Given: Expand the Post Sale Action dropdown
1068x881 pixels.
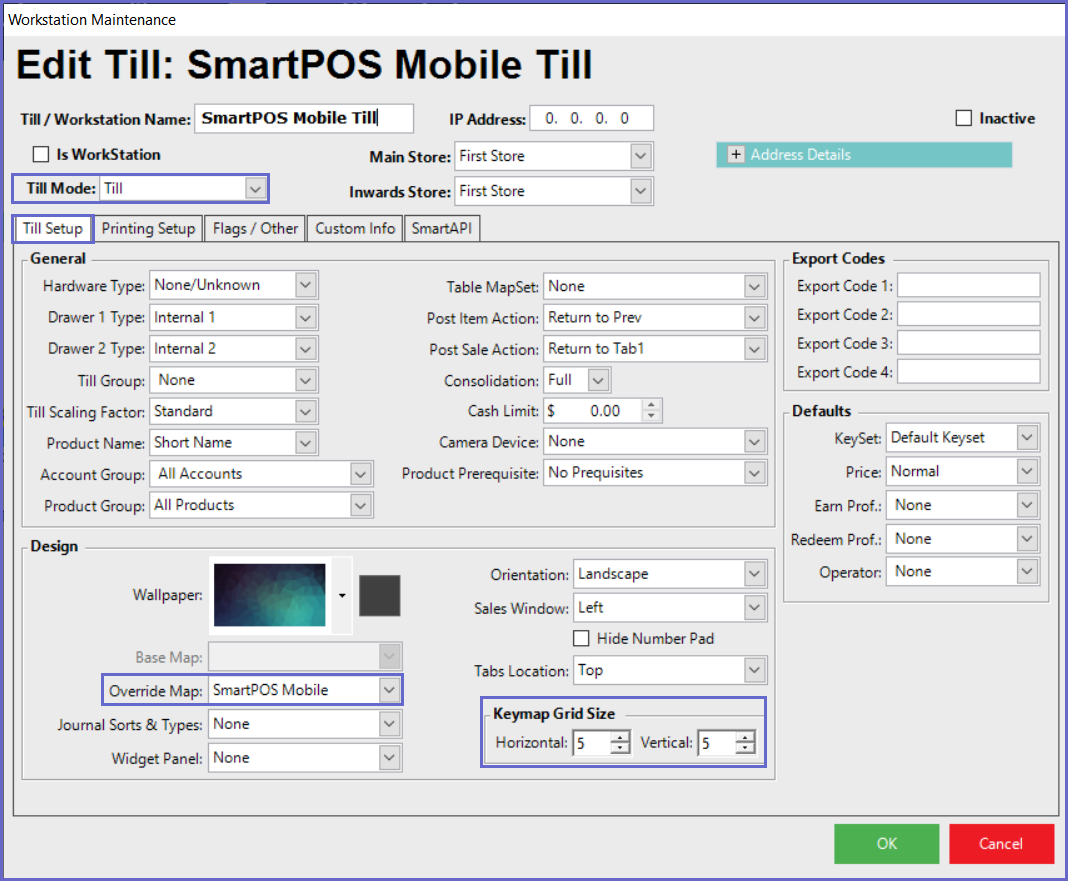Looking at the screenshot, I should (x=754, y=349).
